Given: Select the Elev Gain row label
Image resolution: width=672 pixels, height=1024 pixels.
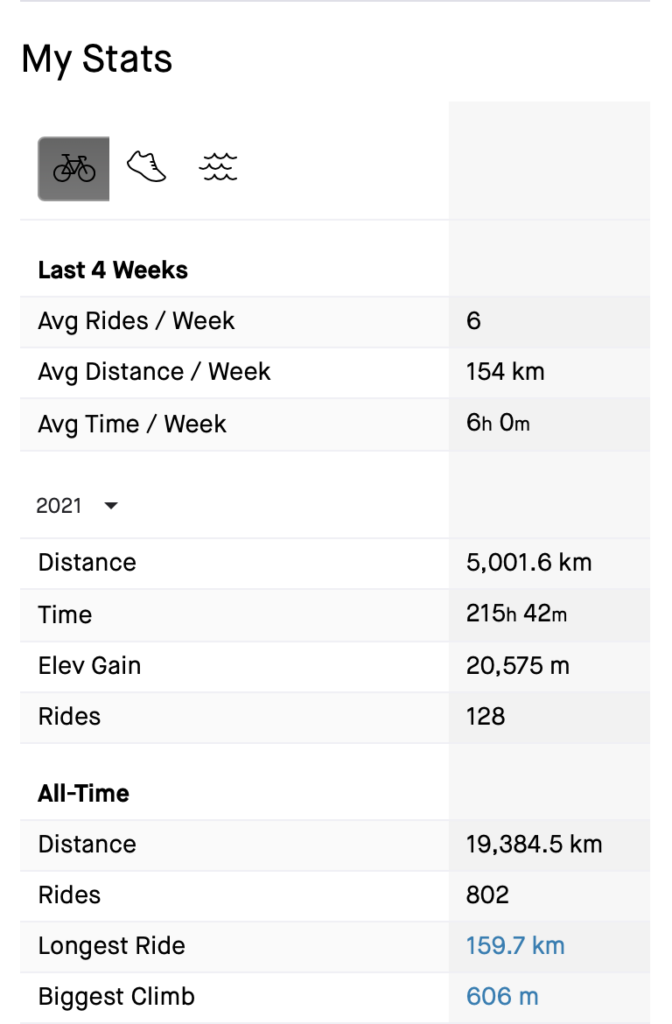Looking at the screenshot, I should [89, 665].
